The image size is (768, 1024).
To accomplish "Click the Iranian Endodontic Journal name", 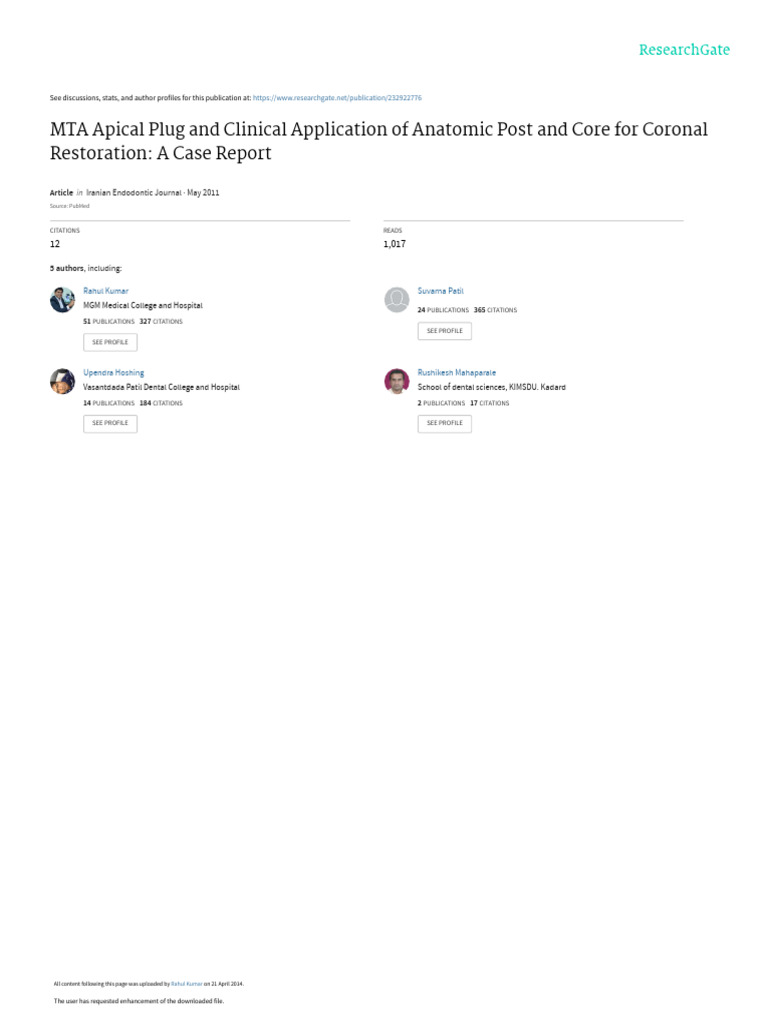I will point(134,193).
